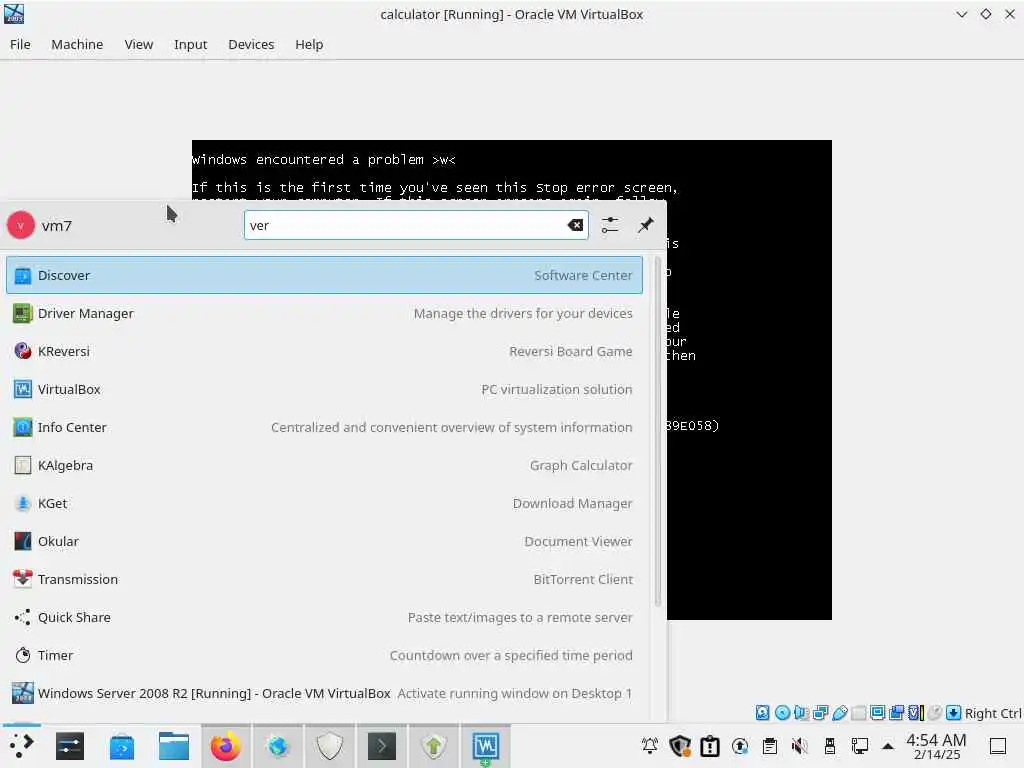Select the Quick Share result

coord(324,617)
